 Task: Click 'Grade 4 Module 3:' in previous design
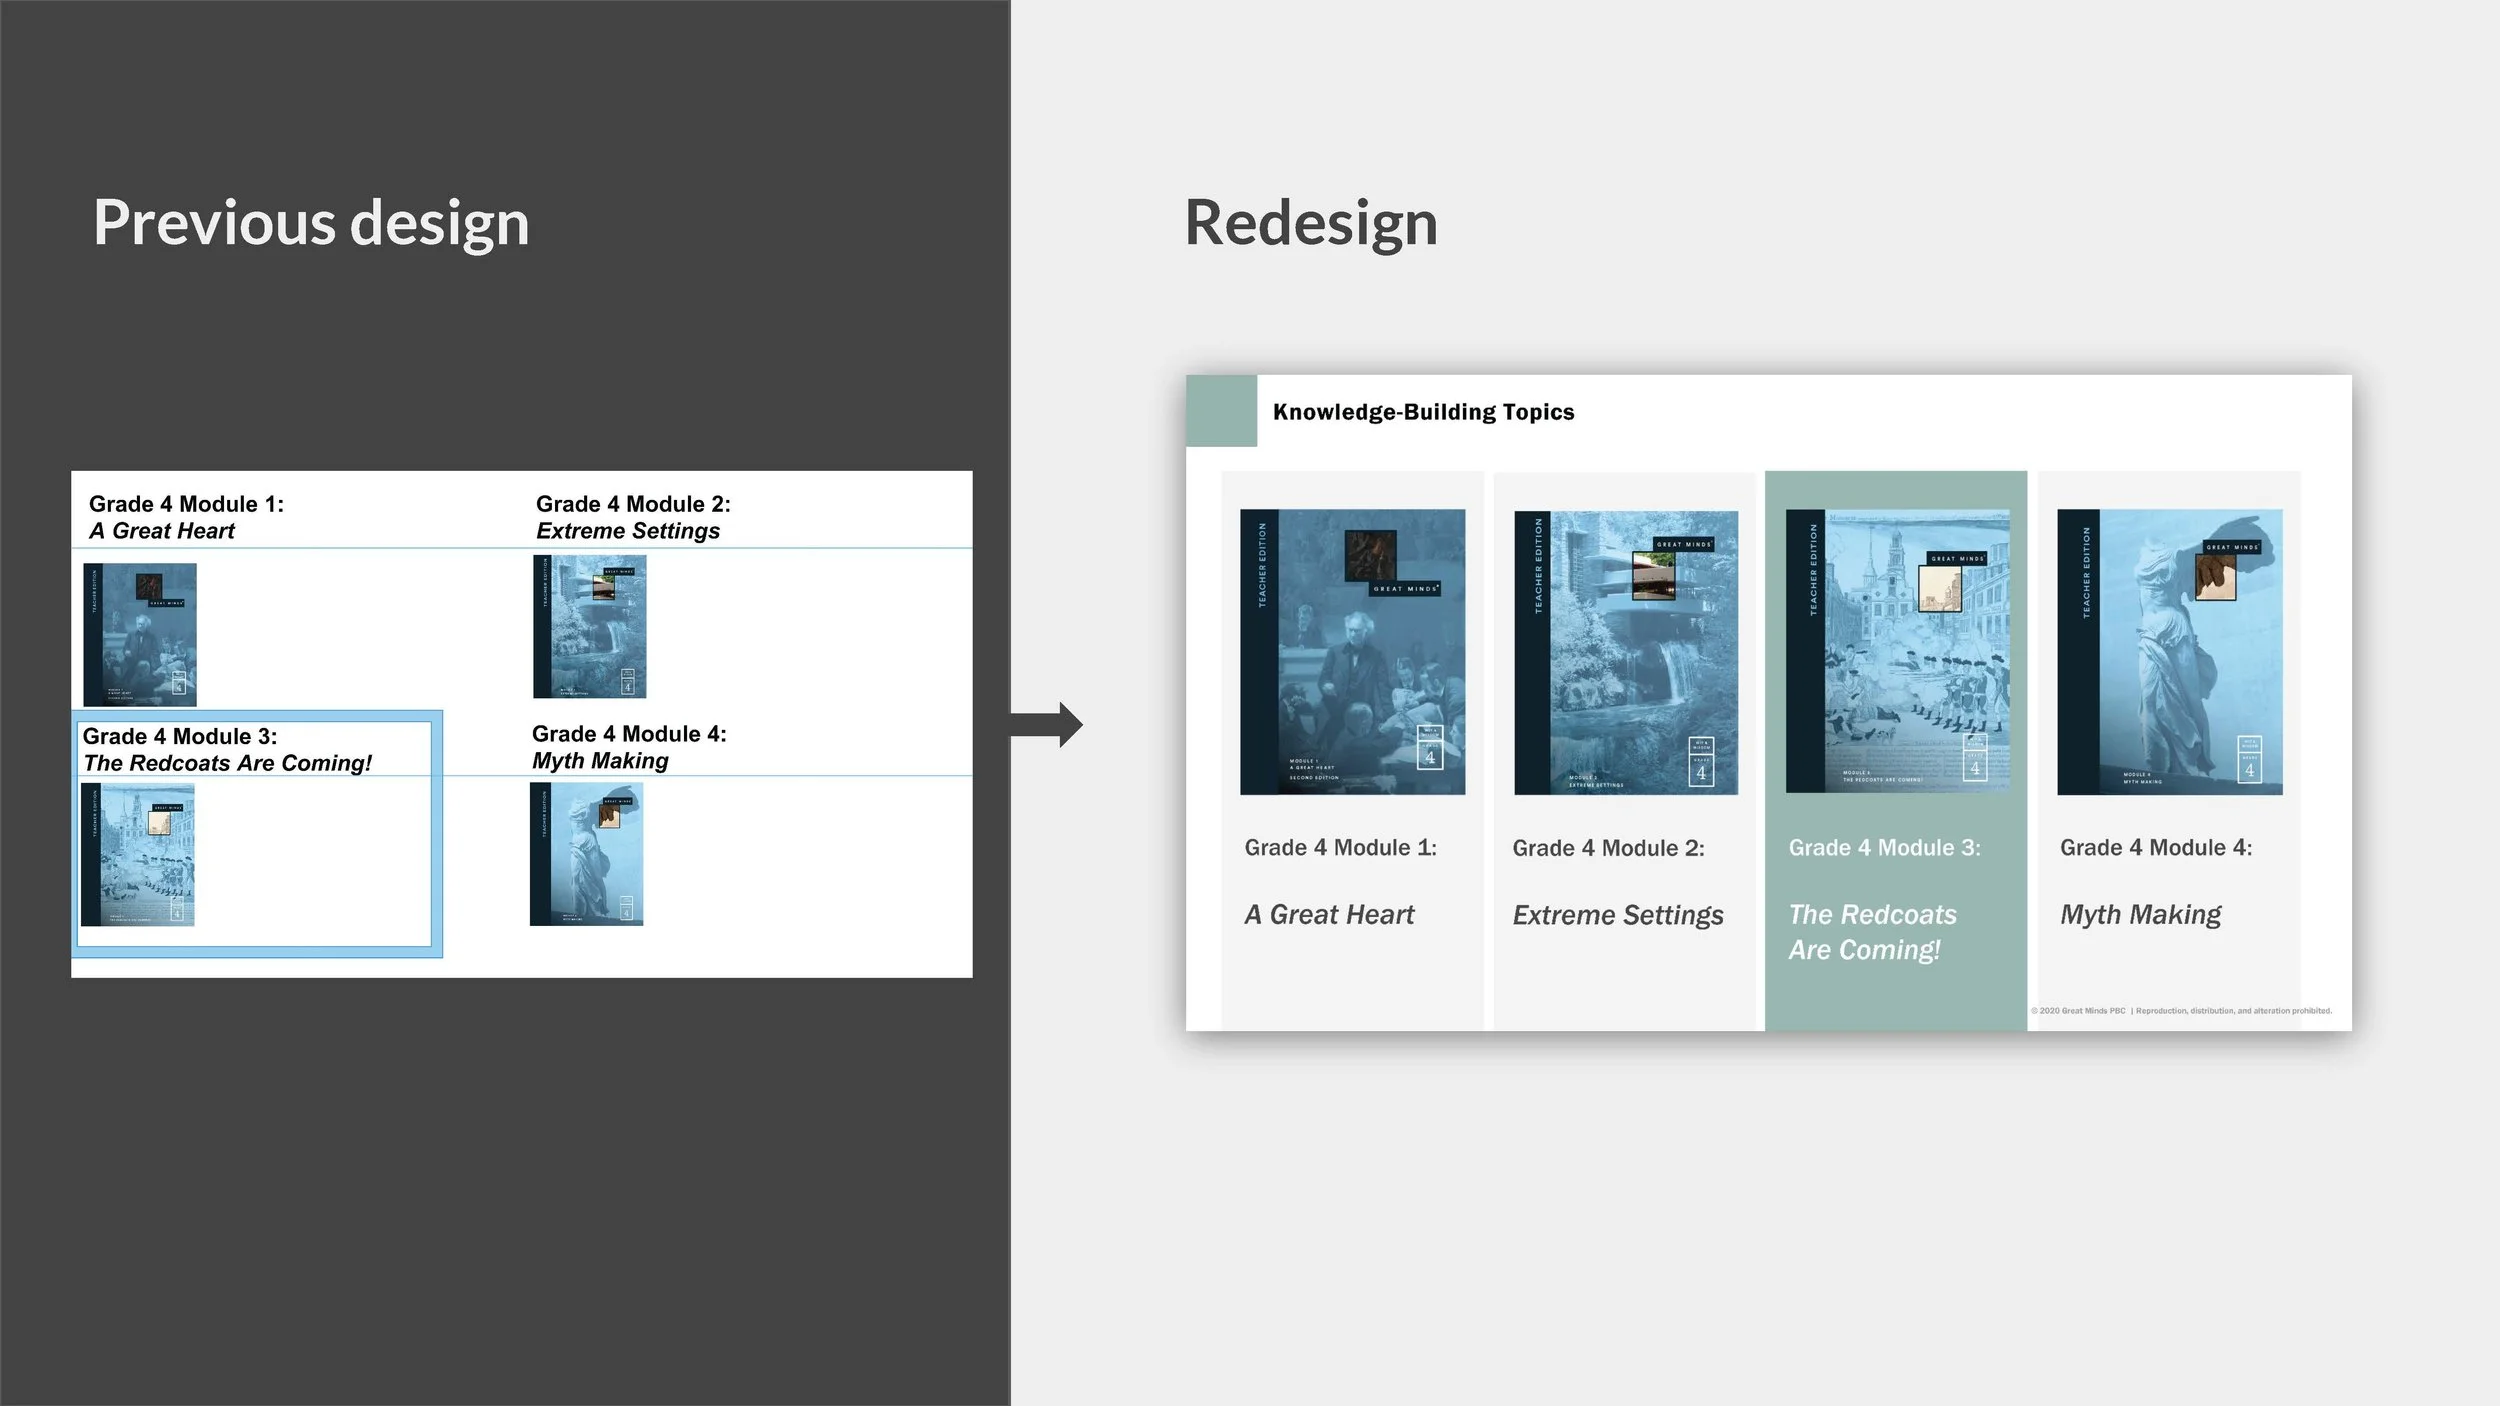pos(180,736)
